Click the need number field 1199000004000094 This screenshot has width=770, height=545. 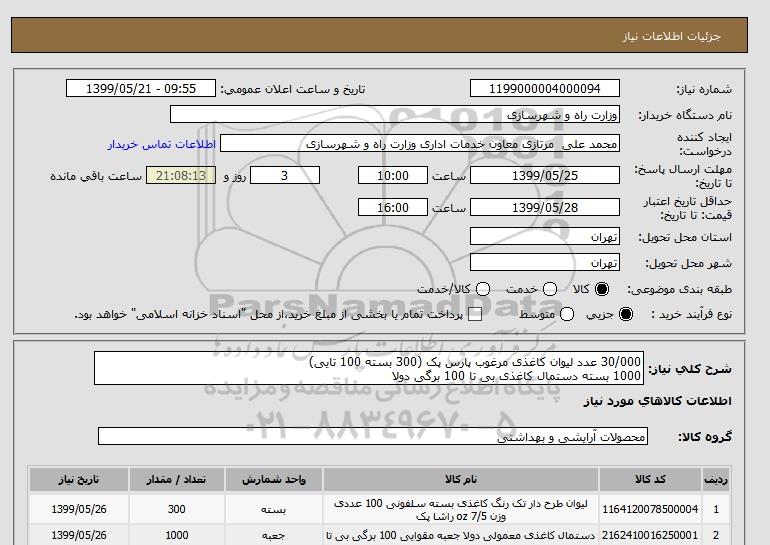545,88
